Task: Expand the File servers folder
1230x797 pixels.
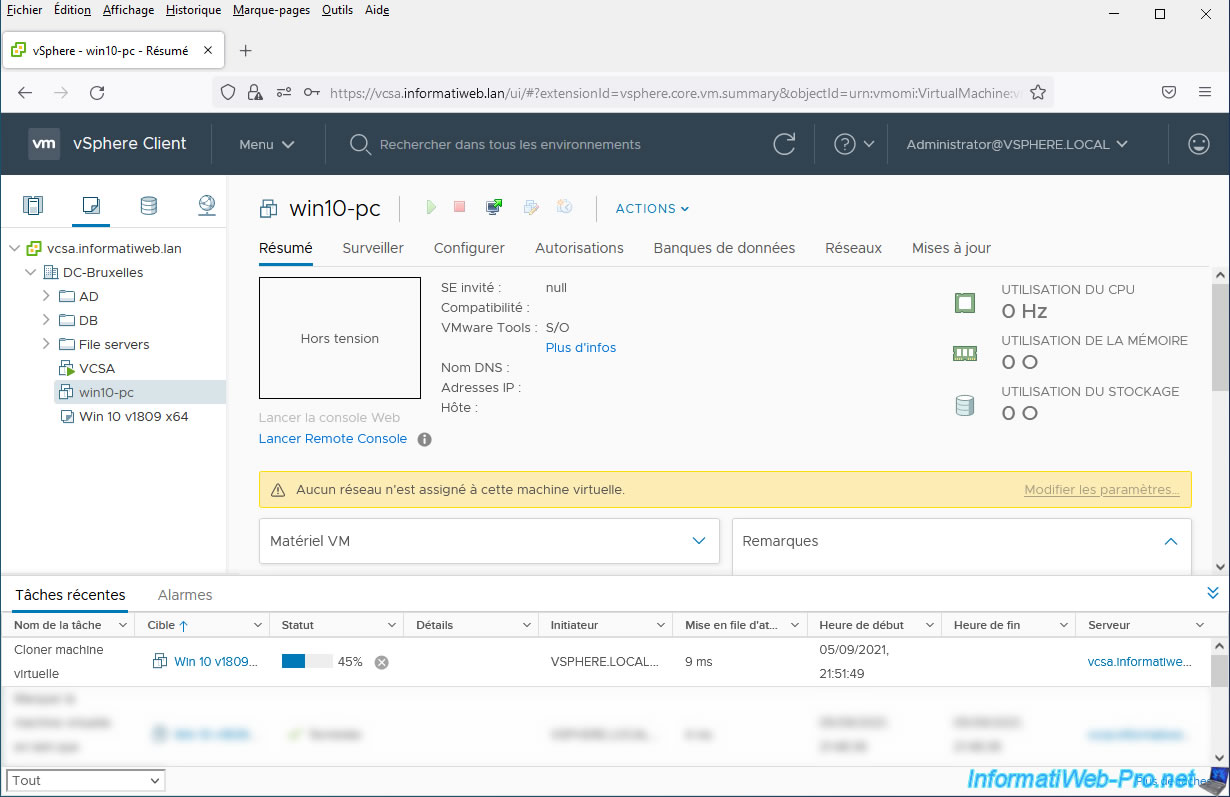Action: pyautogui.click(x=46, y=344)
